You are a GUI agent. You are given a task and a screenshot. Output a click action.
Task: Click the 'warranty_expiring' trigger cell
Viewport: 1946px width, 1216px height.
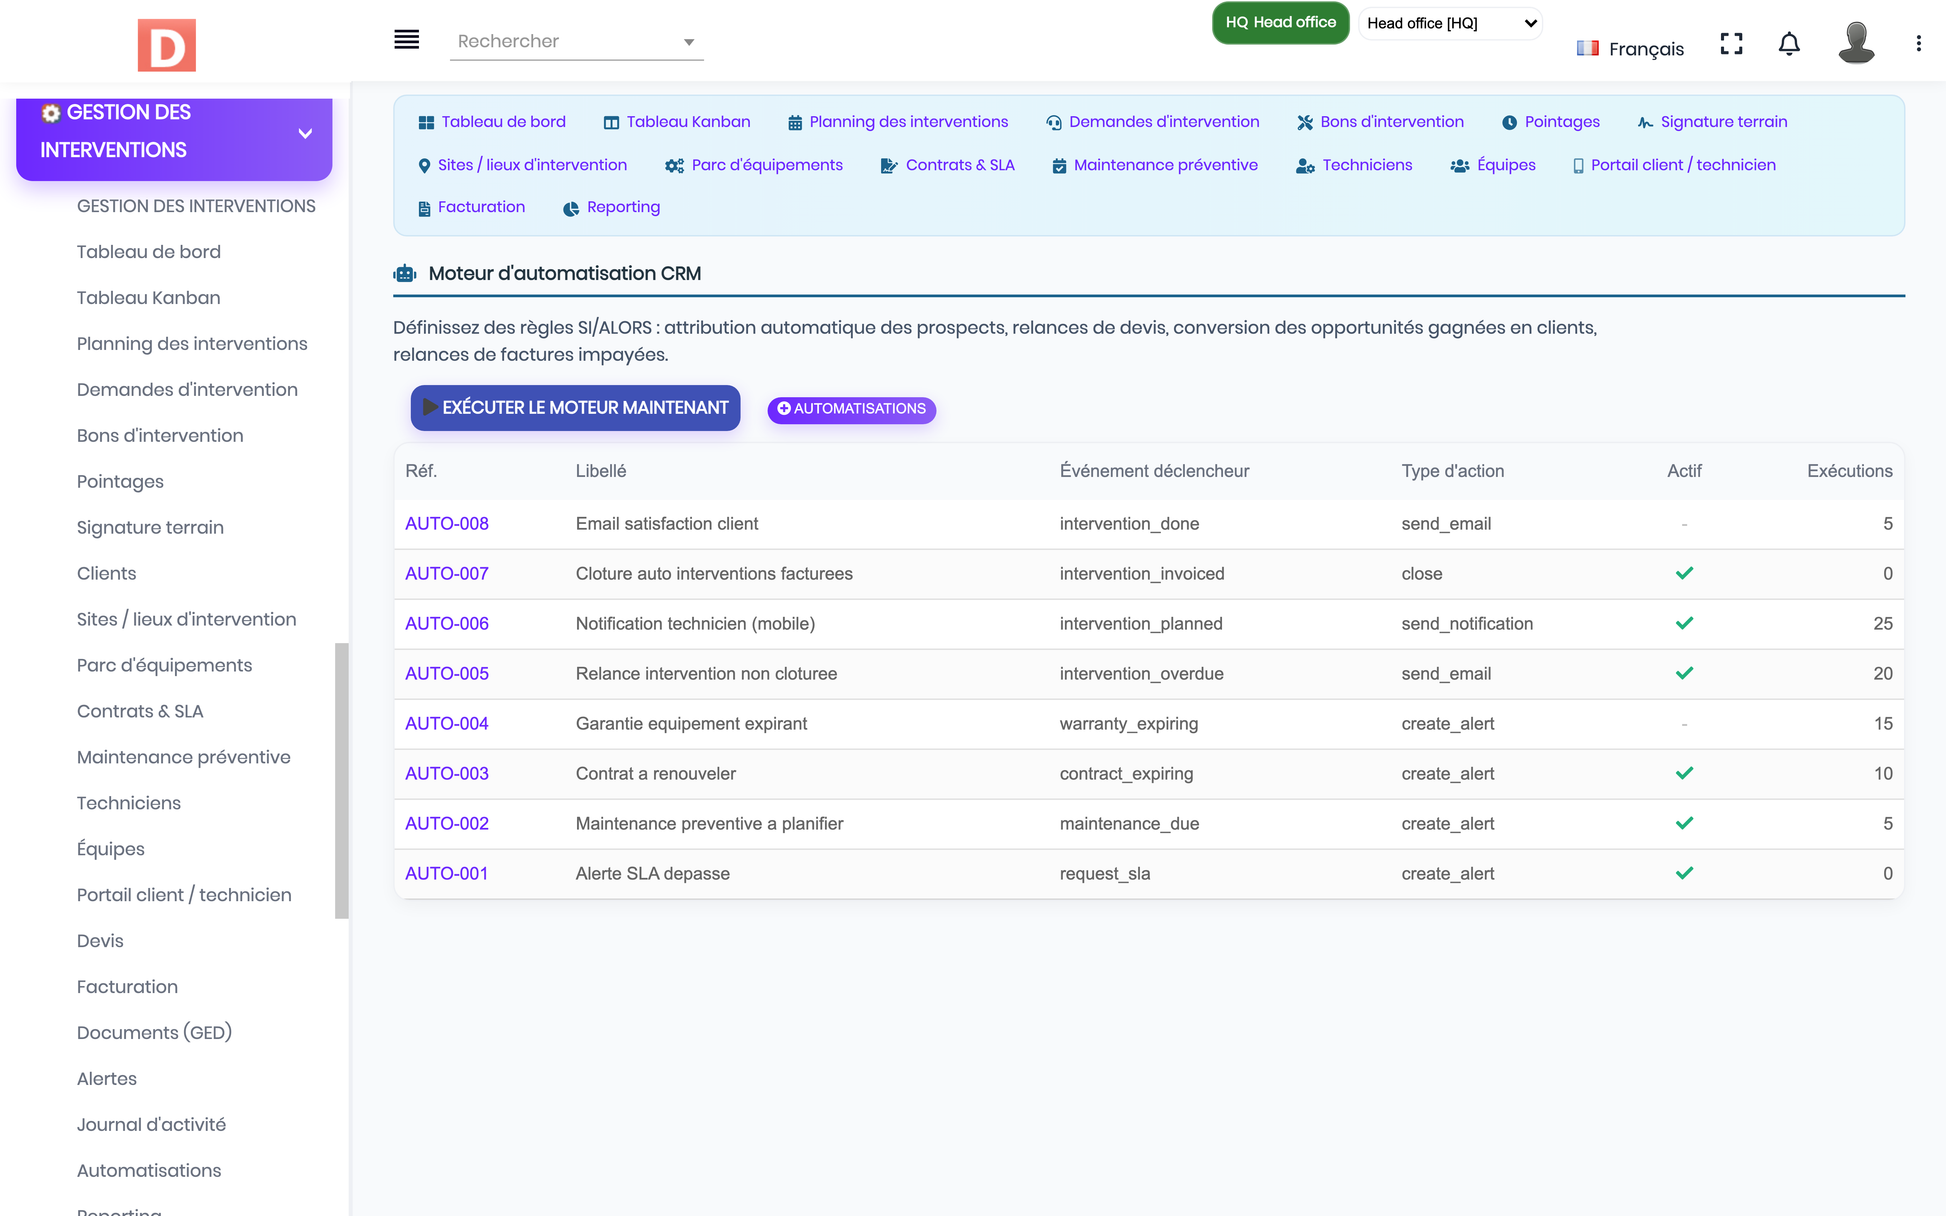pyautogui.click(x=1129, y=724)
